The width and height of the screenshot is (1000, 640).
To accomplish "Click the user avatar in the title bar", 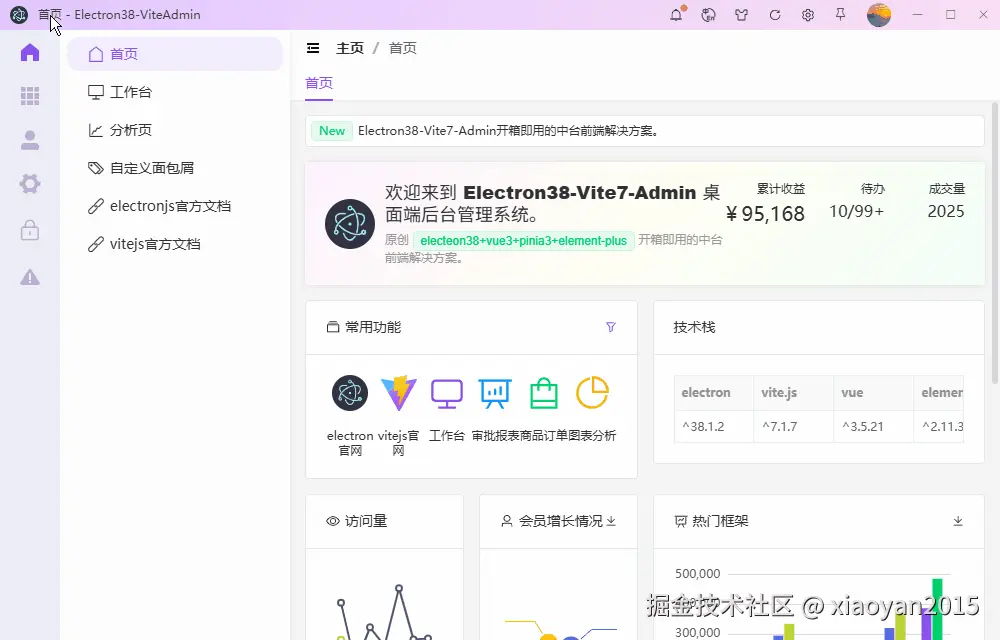I will point(878,15).
